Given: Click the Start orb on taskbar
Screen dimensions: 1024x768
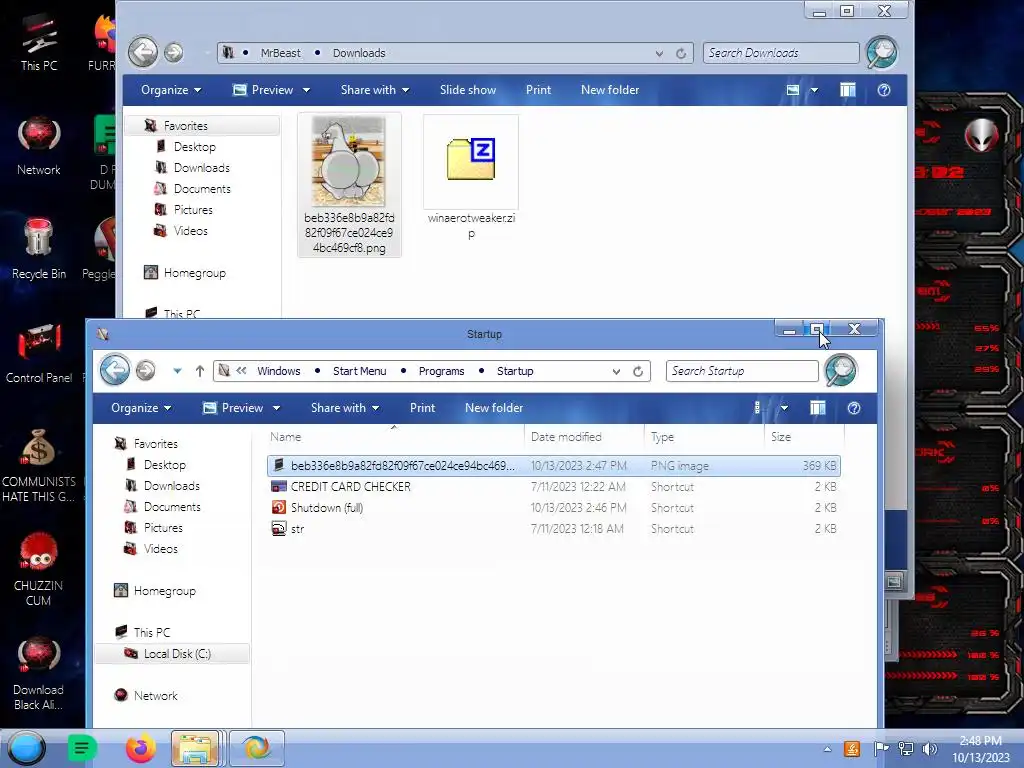Looking at the screenshot, I should tap(26, 748).
